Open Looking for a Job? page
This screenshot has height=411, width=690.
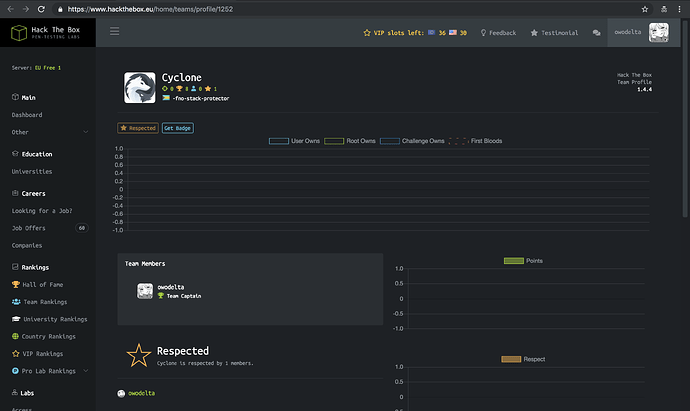[42, 211]
